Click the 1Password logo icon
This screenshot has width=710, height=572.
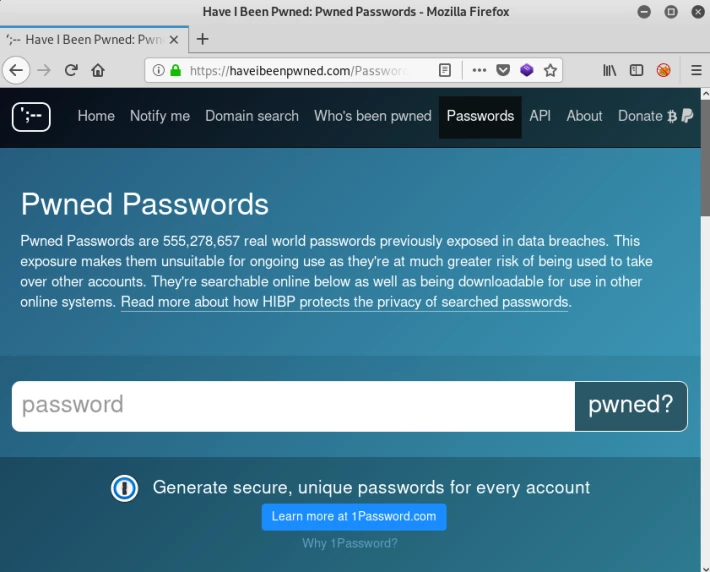pyautogui.click(x=125, y=489)
